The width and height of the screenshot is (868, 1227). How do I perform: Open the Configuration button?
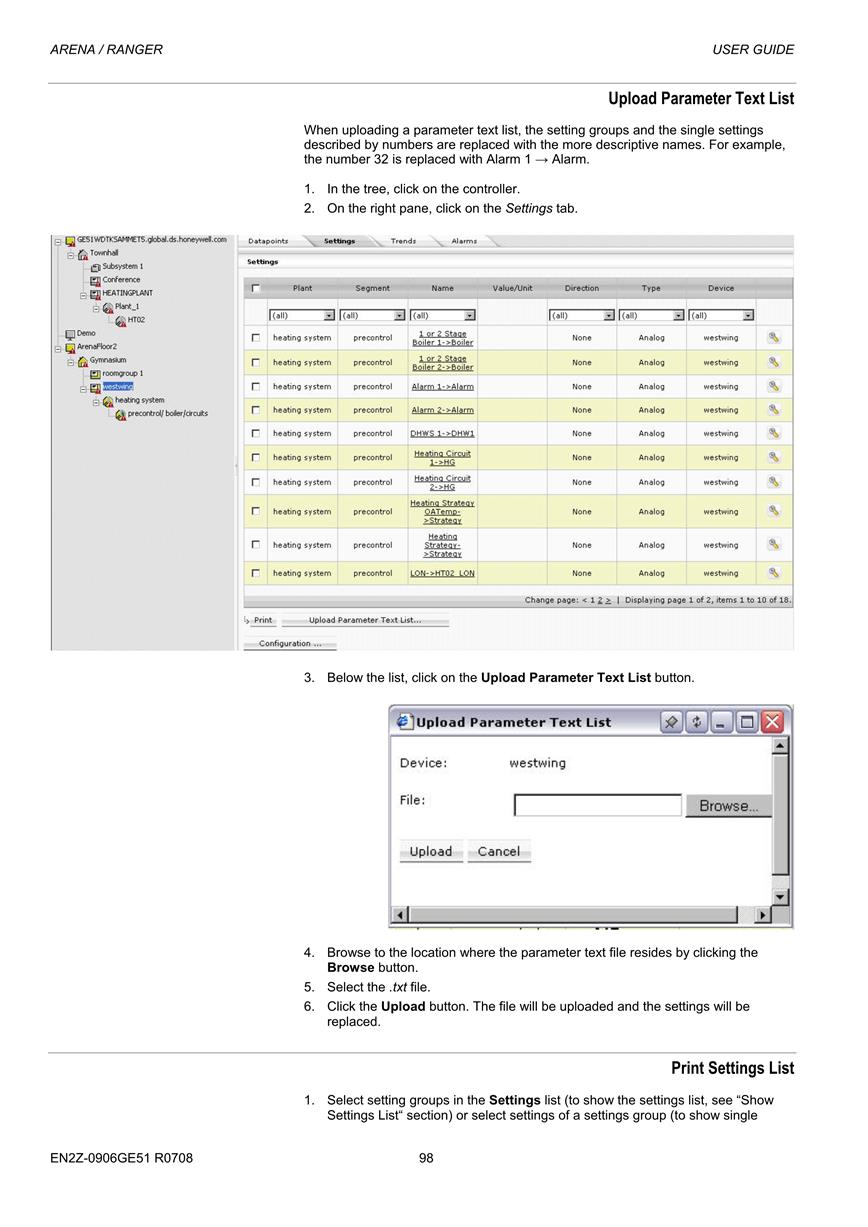pos(290,644)
